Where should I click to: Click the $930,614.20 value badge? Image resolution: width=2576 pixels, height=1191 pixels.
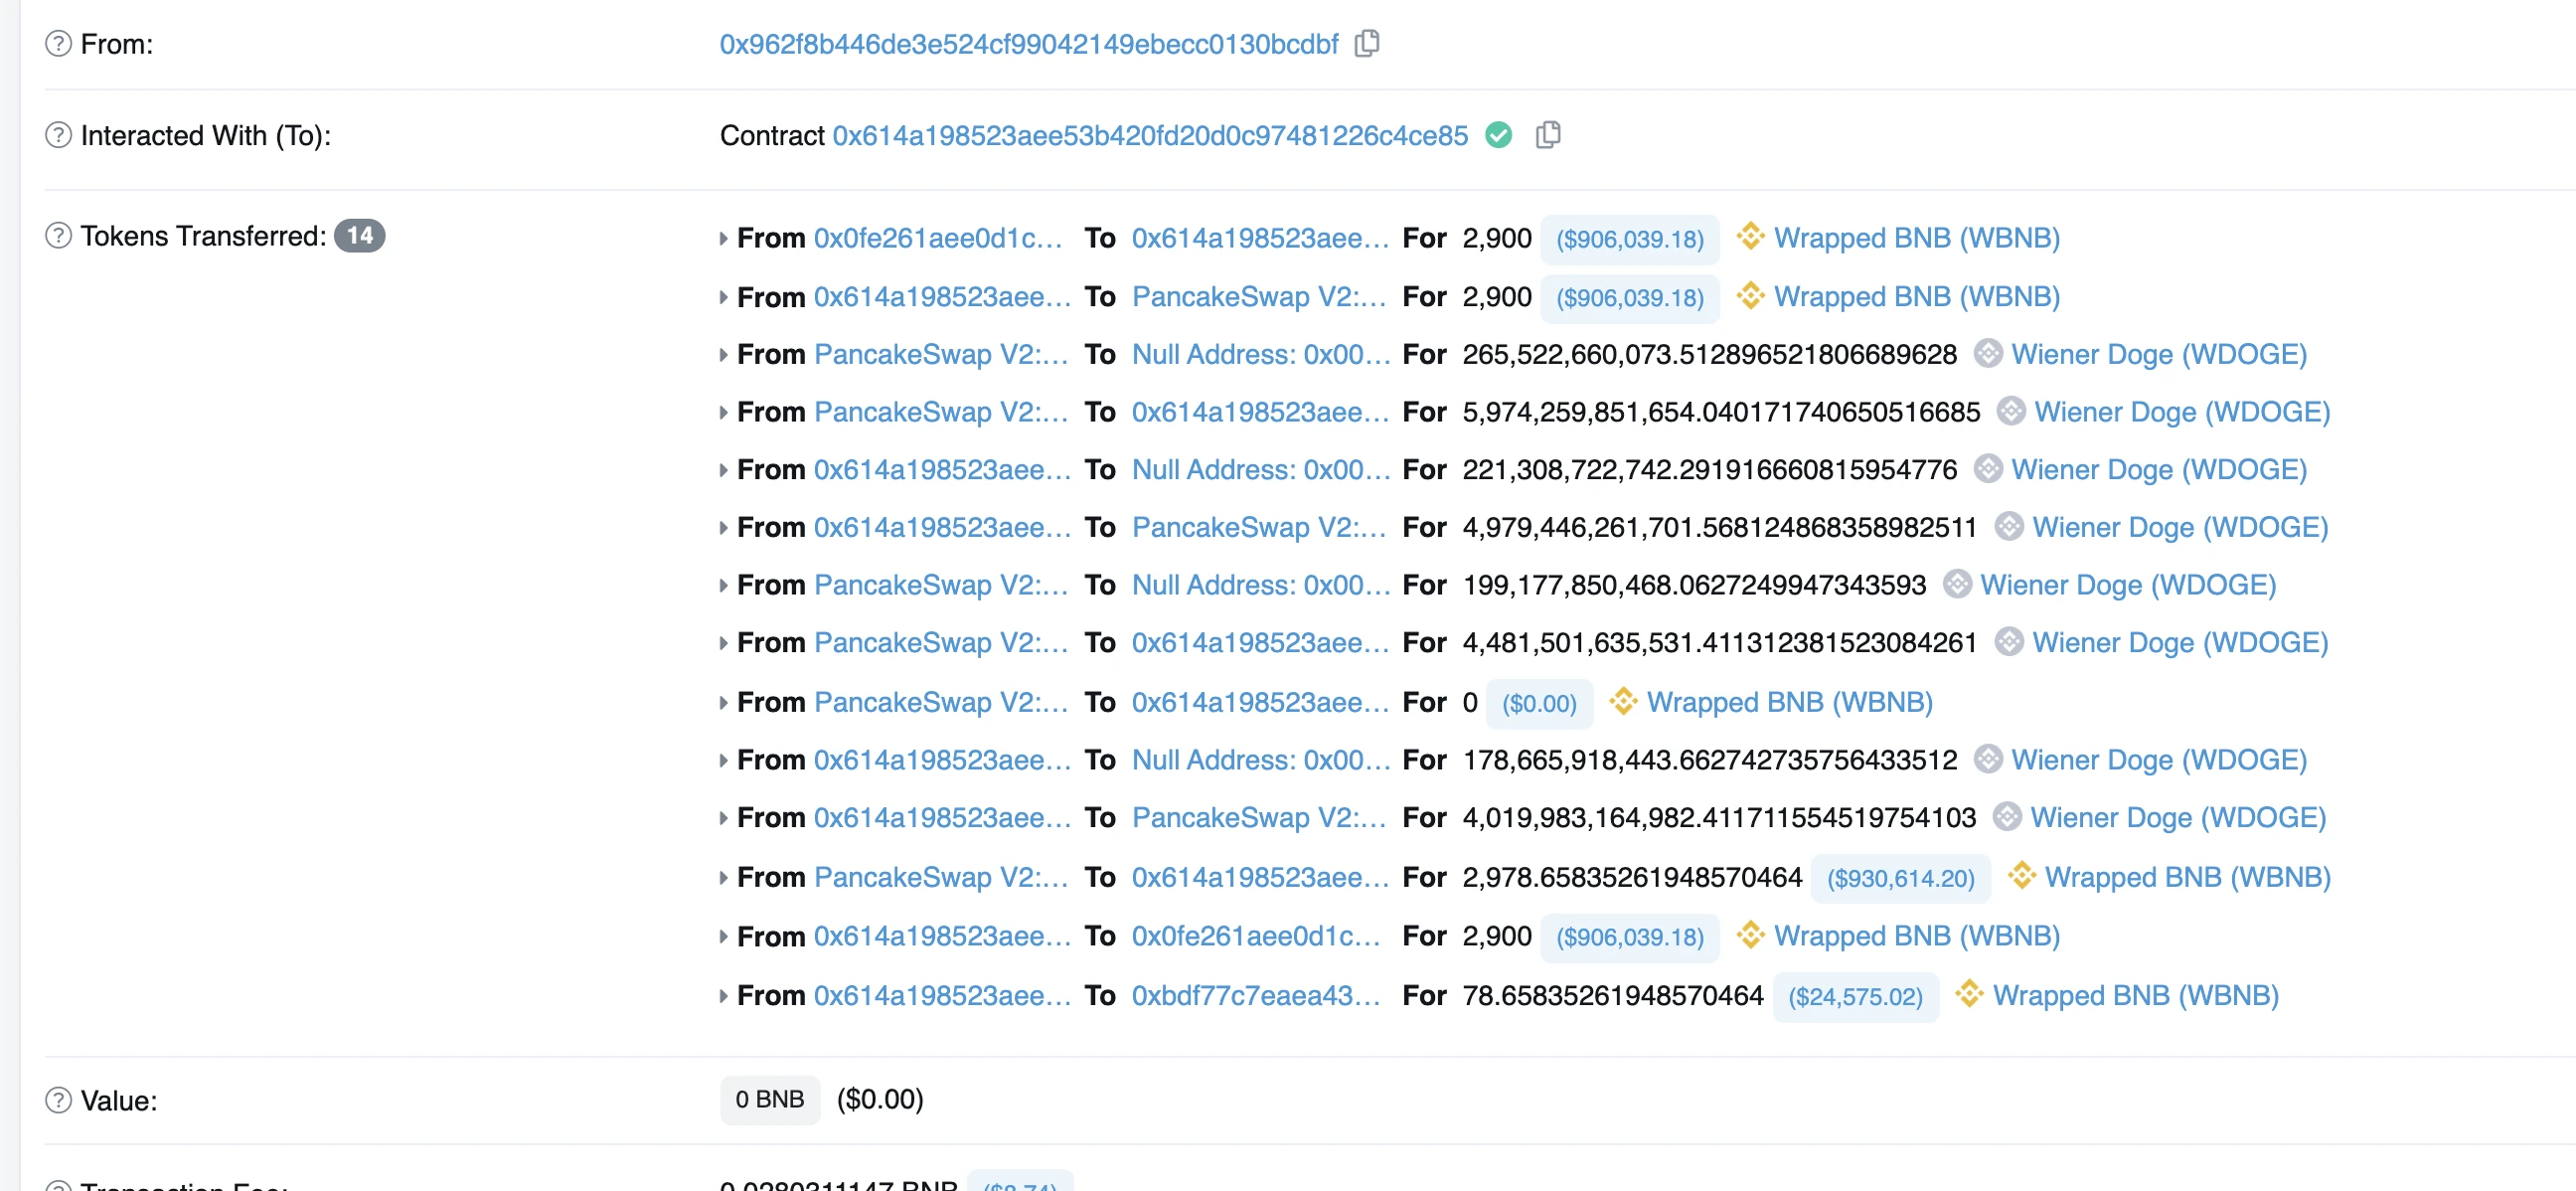pos(1900,878)
